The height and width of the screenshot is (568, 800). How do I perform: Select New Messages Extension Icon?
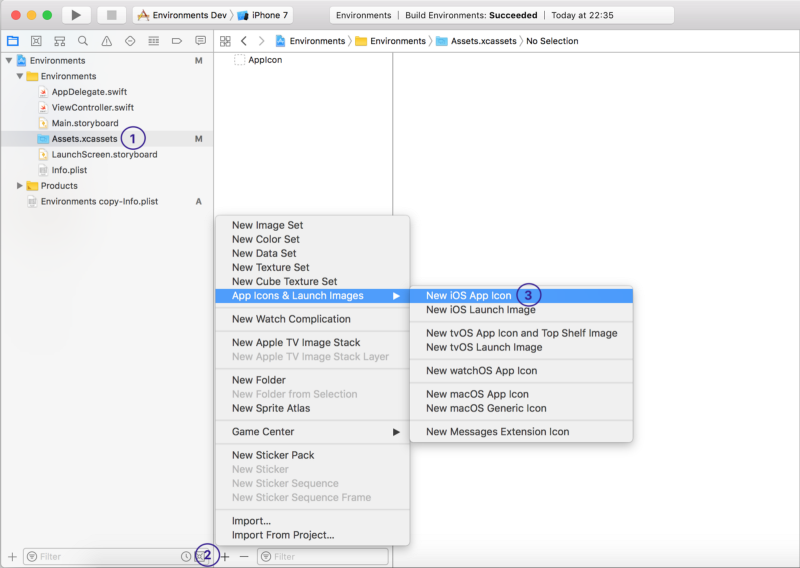pos(521,432)
